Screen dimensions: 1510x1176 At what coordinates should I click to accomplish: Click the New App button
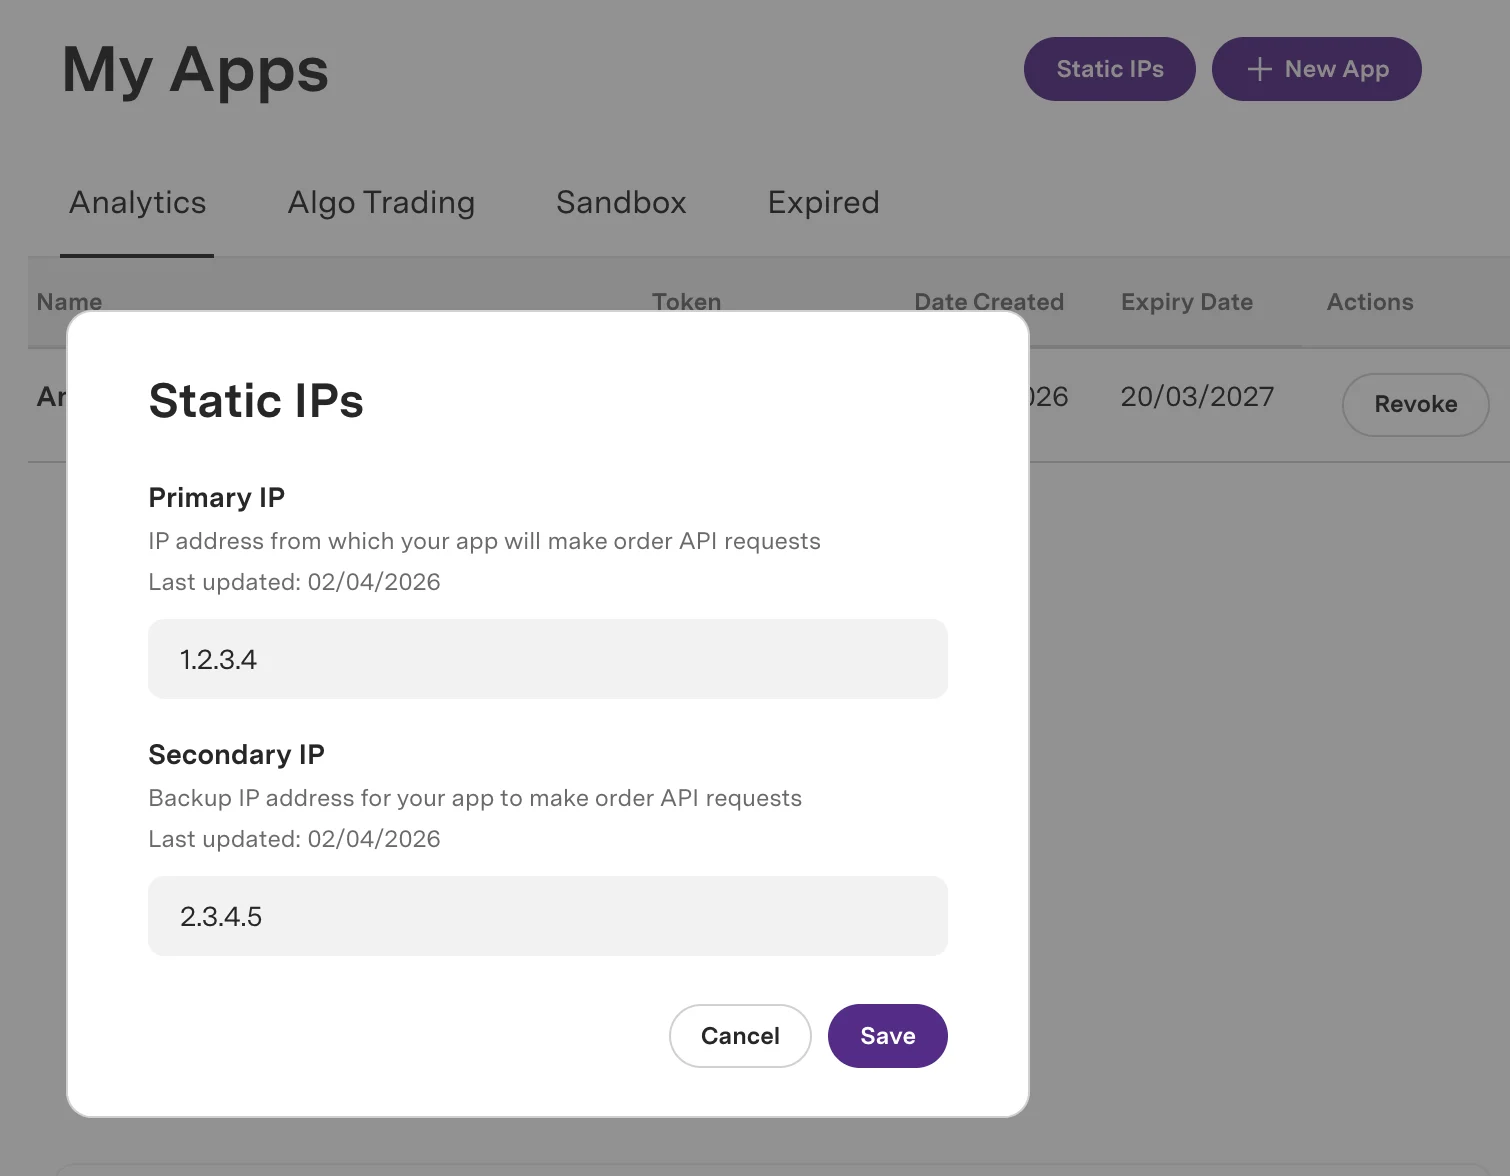click(x=1316, y=69)
